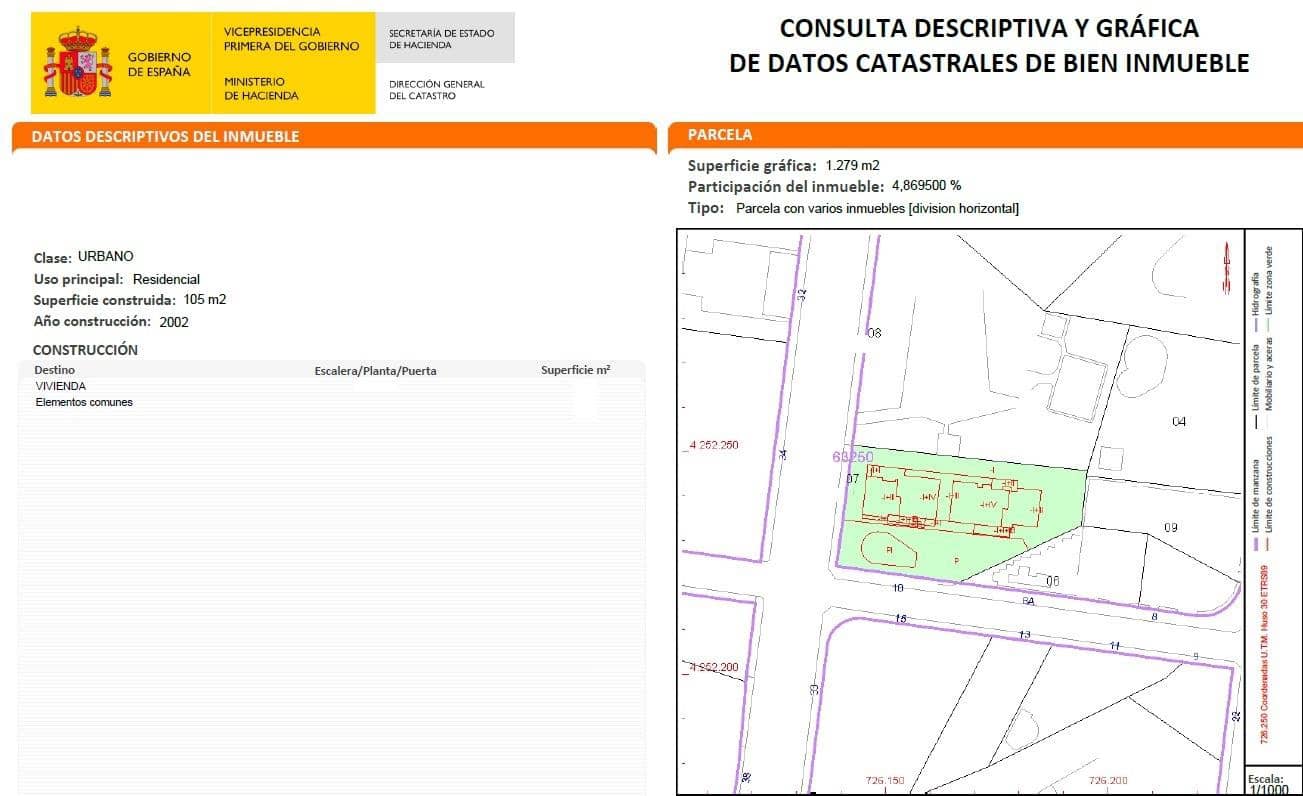The height and width of the screenshot is (796, 1303).
Task: Switch to the SECRETARÍA DE ESTADO DE HACIENDA label
Action: coord(442,37)
